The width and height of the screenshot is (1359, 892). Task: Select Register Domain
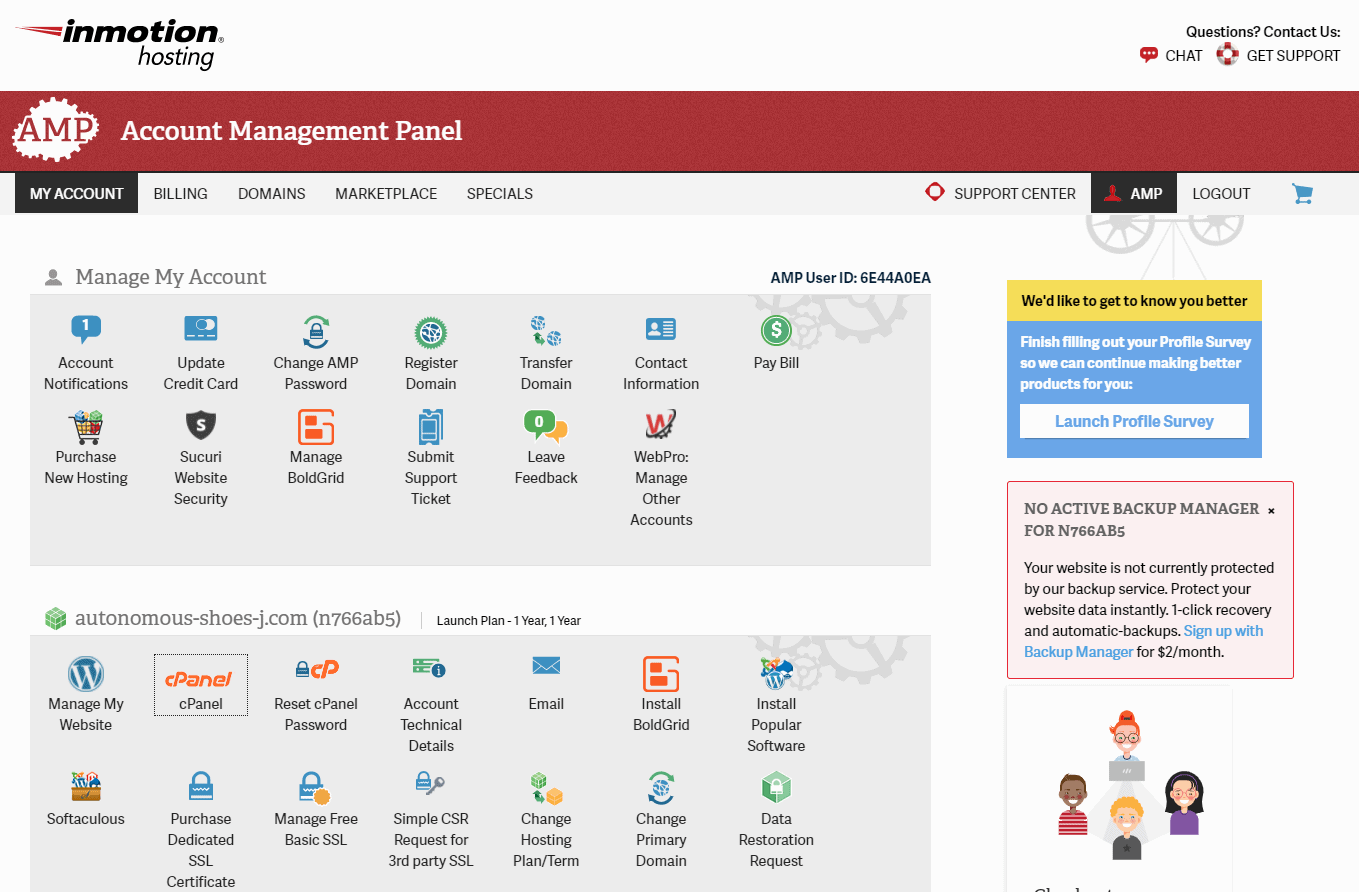tap(430, 350)
